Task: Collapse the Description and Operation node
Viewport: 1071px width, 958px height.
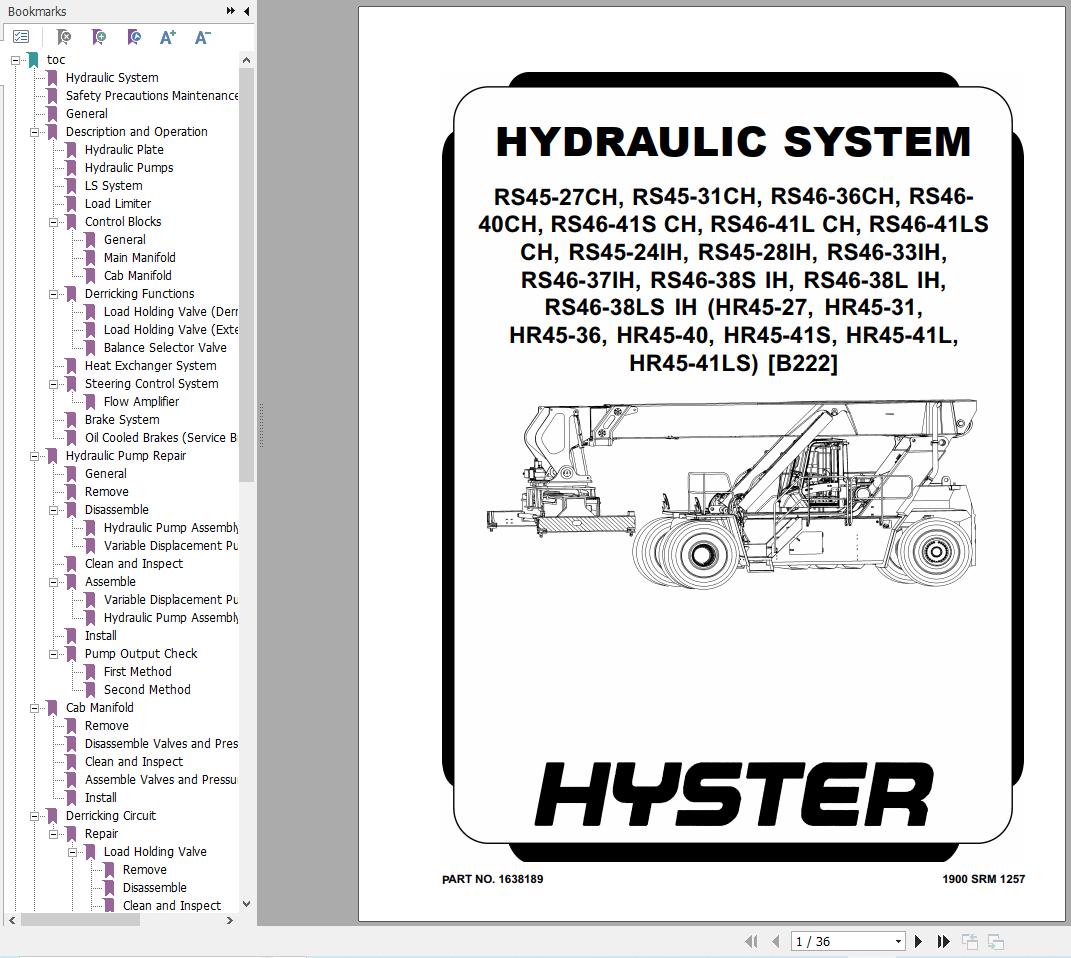Action: (x=35, y=132)
